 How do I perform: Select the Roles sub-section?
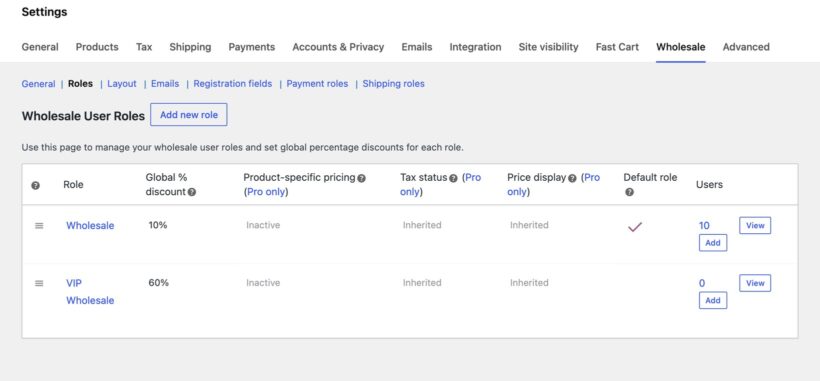(x=81, y=84)
